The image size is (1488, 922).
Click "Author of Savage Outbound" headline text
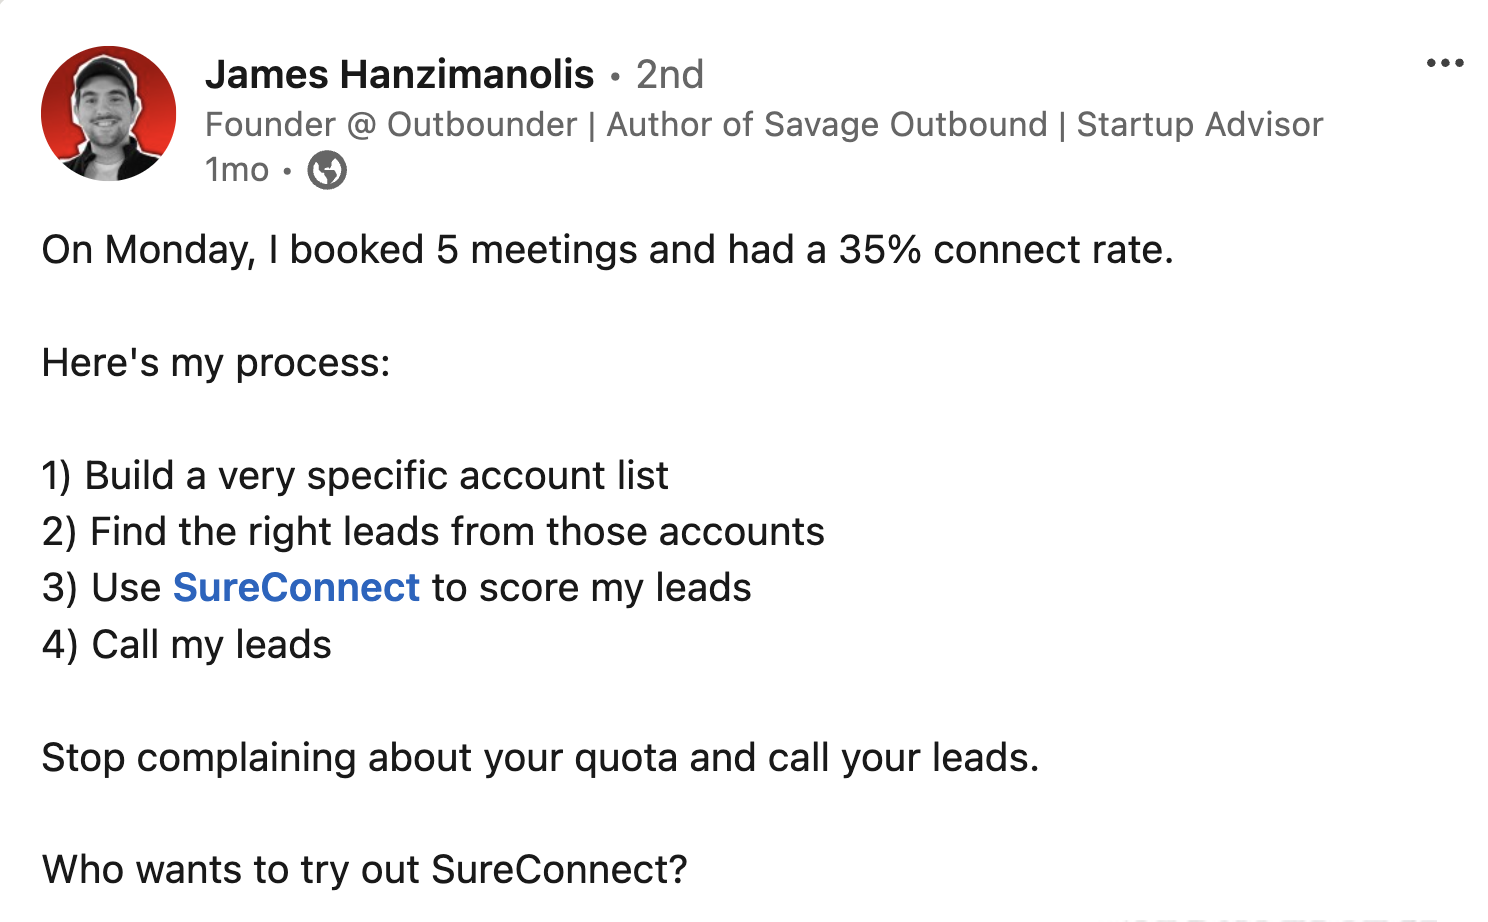point(826,125)
